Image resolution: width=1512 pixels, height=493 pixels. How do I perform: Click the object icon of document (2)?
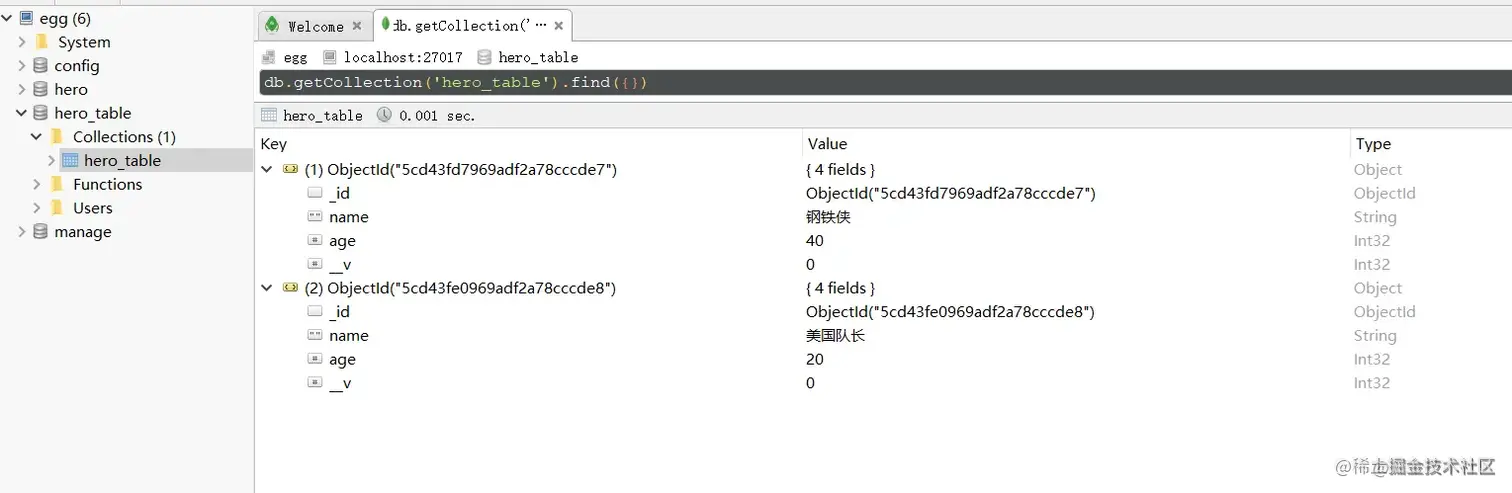(x=290, y=288)
